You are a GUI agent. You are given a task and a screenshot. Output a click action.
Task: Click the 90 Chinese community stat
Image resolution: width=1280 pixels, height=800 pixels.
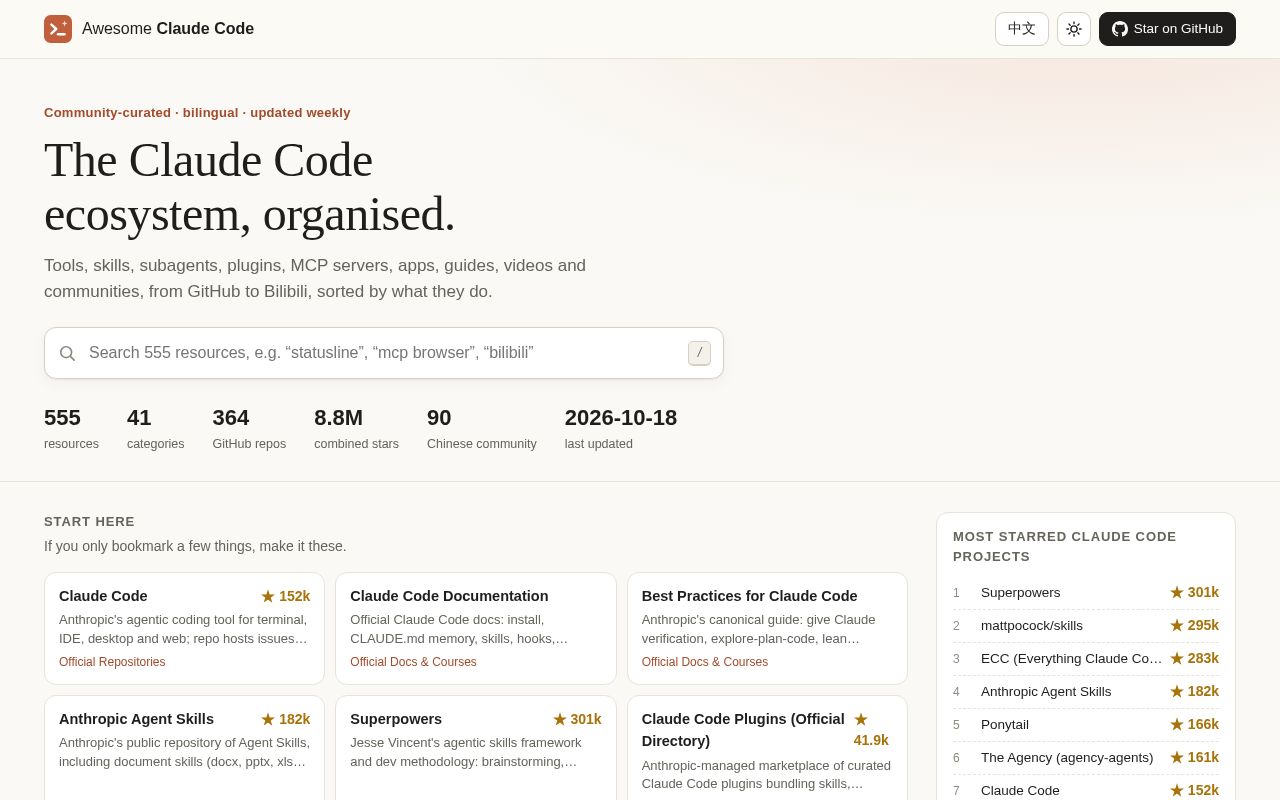tap(482, 428)
